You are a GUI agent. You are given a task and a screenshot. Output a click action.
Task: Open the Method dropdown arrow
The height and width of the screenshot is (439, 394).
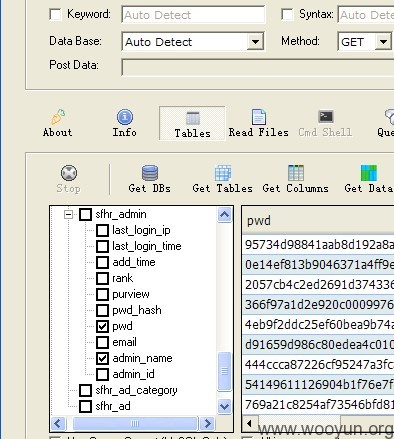[383, 42]
